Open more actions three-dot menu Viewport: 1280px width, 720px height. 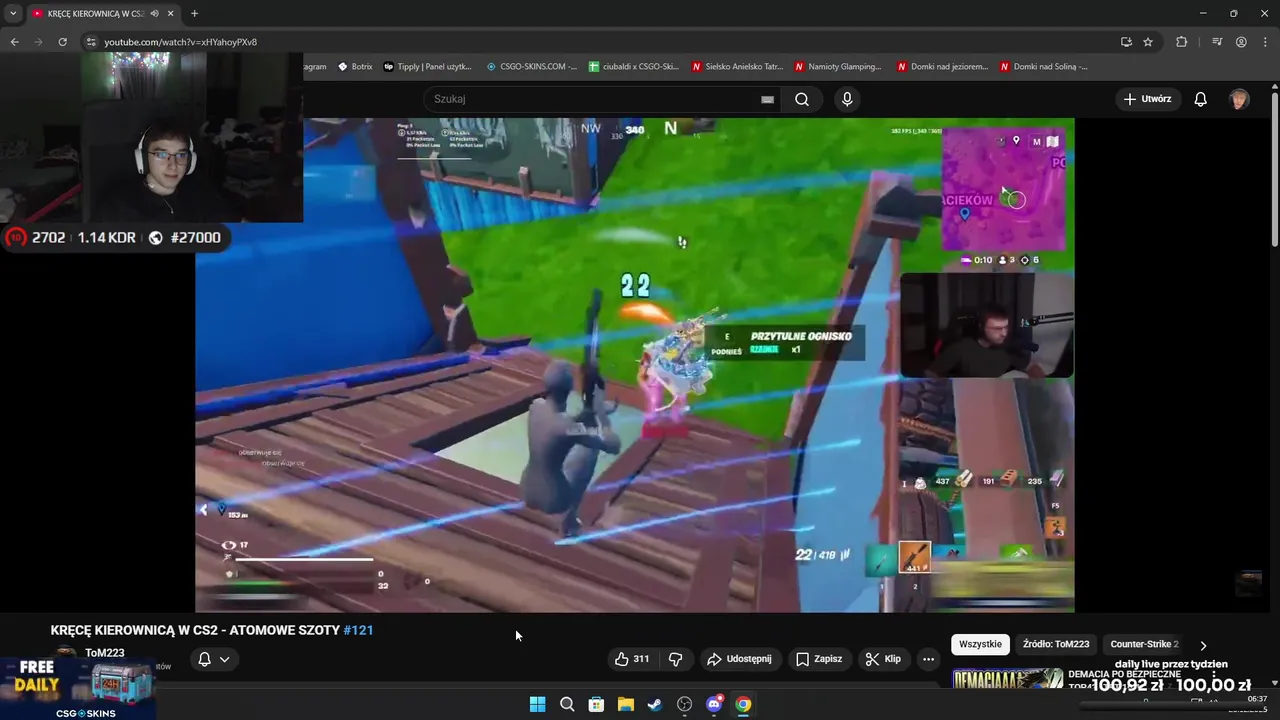pyautogui.click(x=928, y=659)
